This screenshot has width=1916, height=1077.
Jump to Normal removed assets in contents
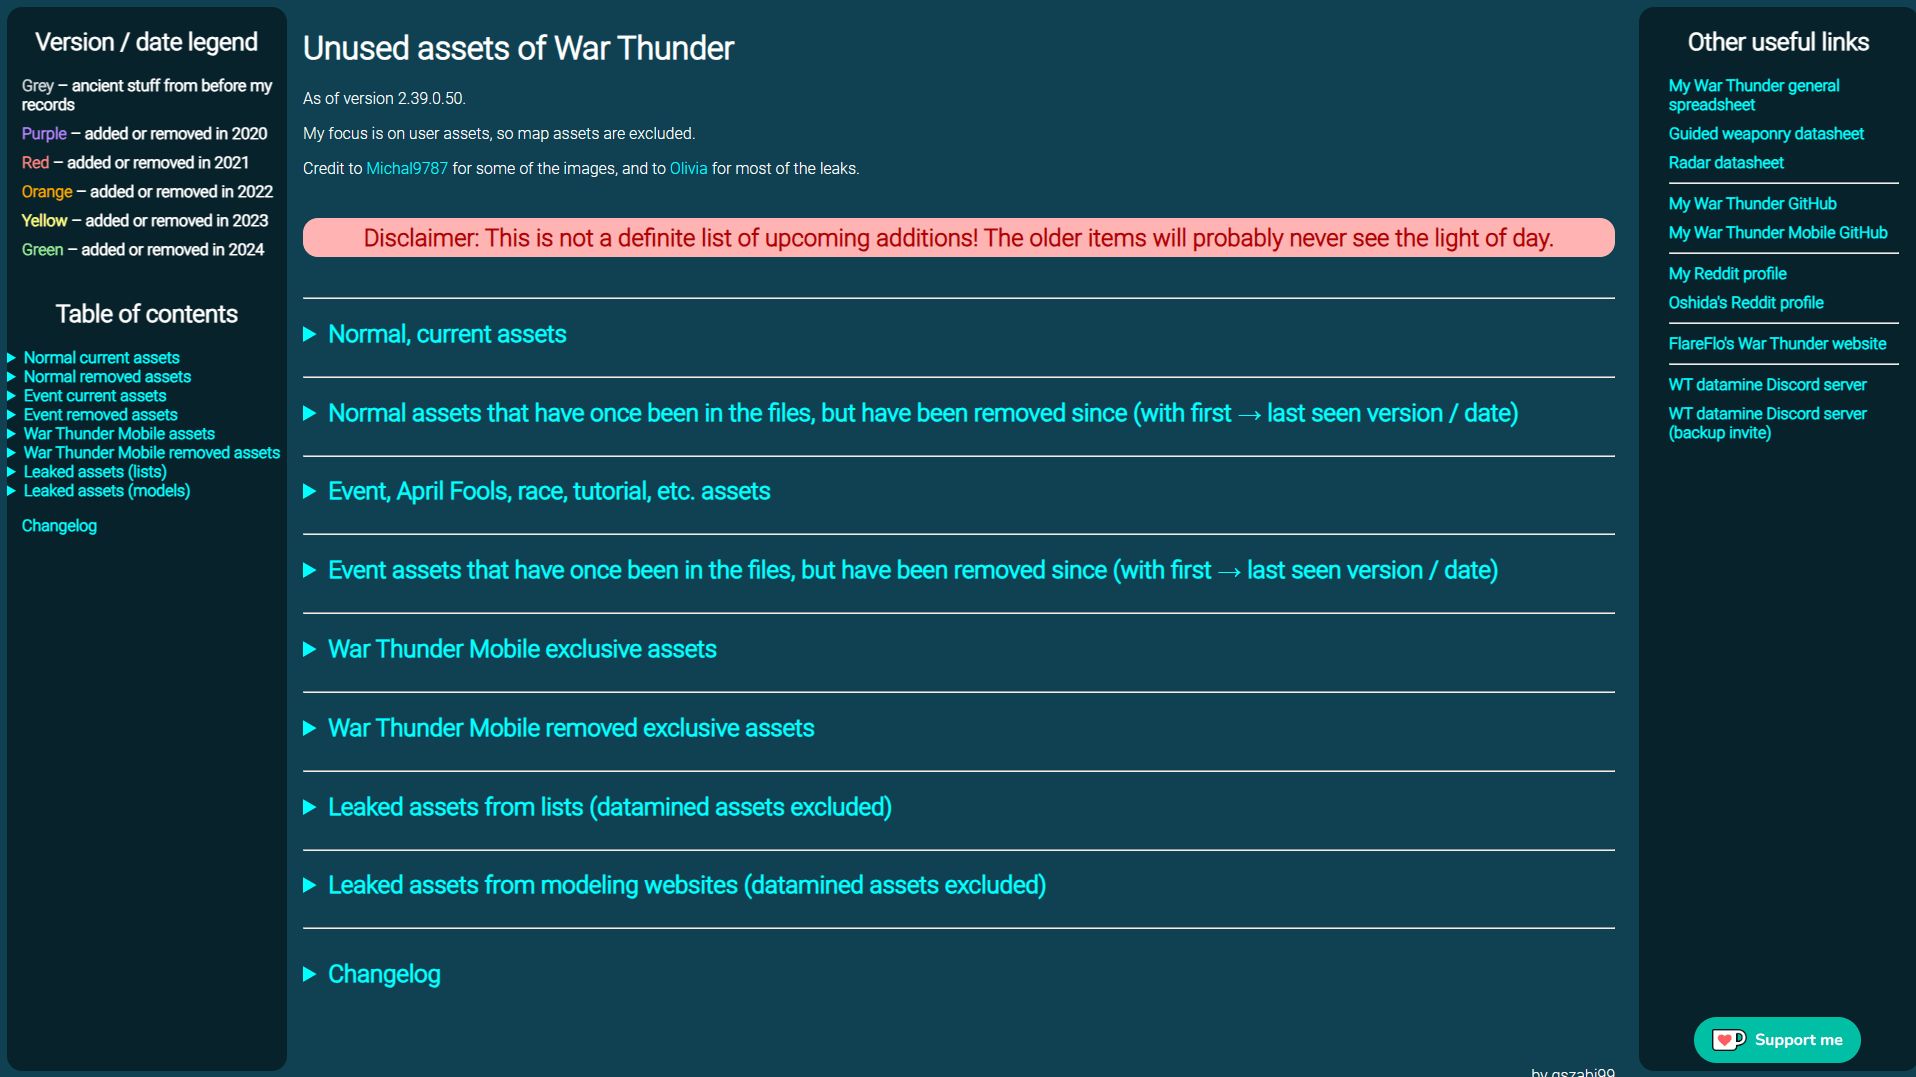click(x=107, y=377)
